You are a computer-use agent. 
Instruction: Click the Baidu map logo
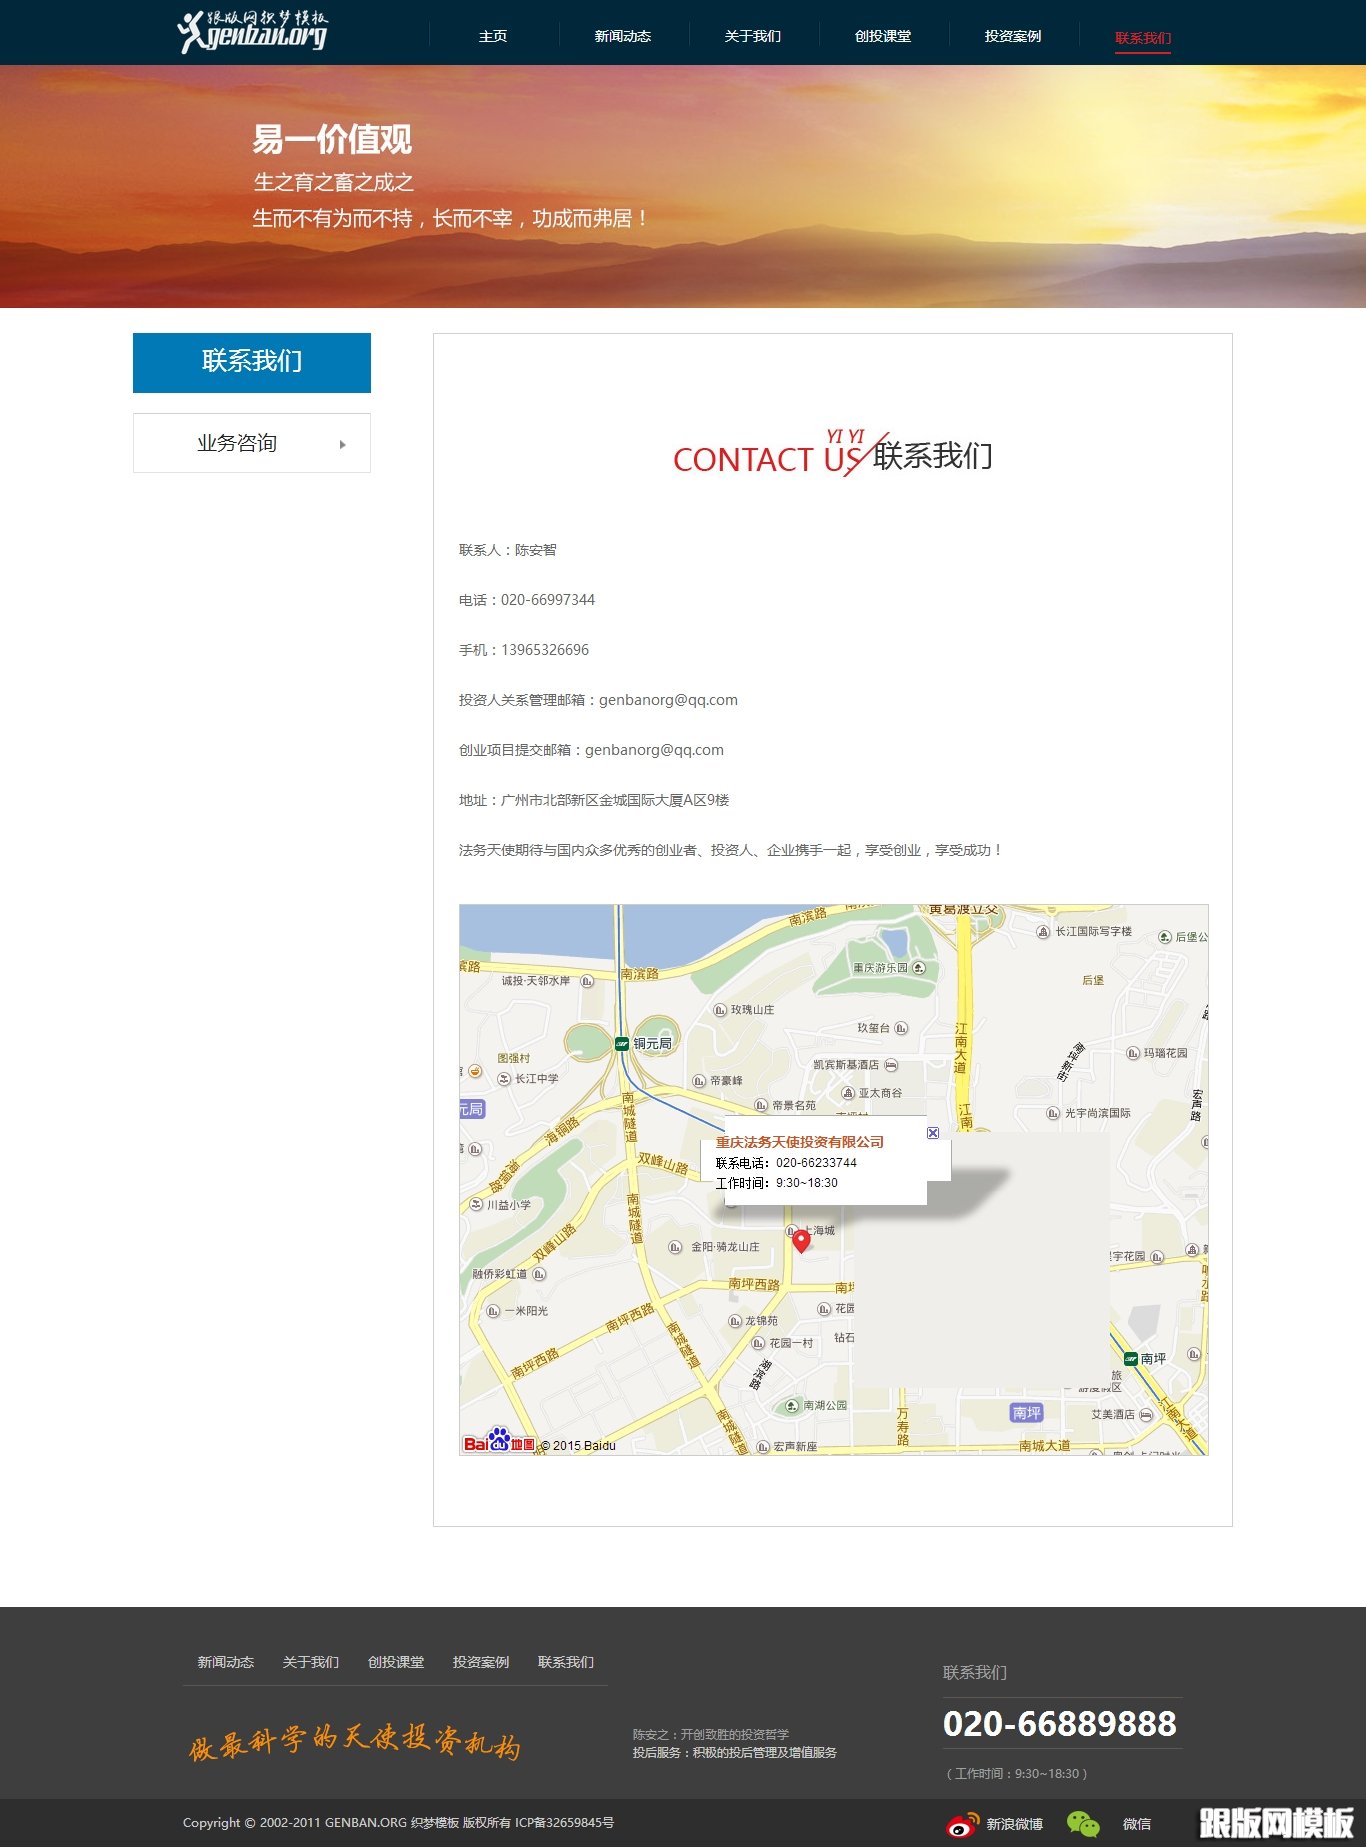(499, 1441)
